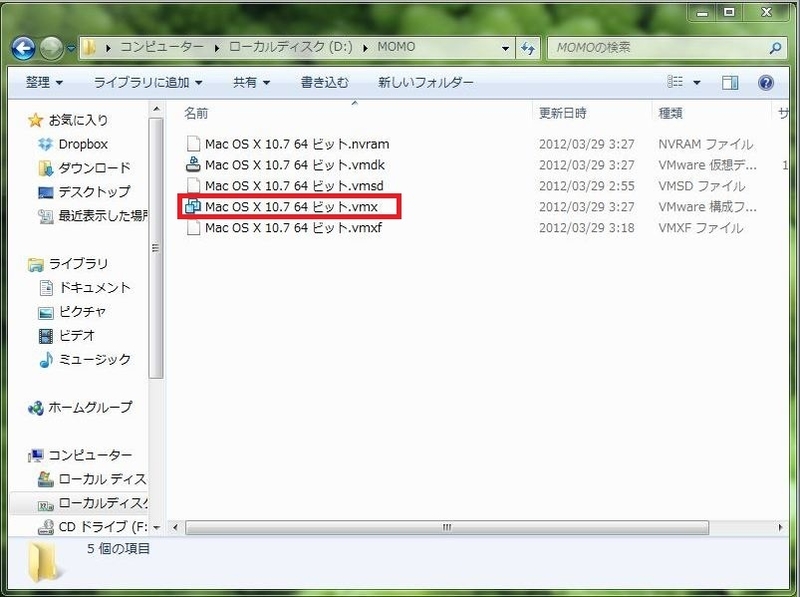800x597 pixels.
Task: Click the folder icon in the address bar
Action: (x=89, y=47)
